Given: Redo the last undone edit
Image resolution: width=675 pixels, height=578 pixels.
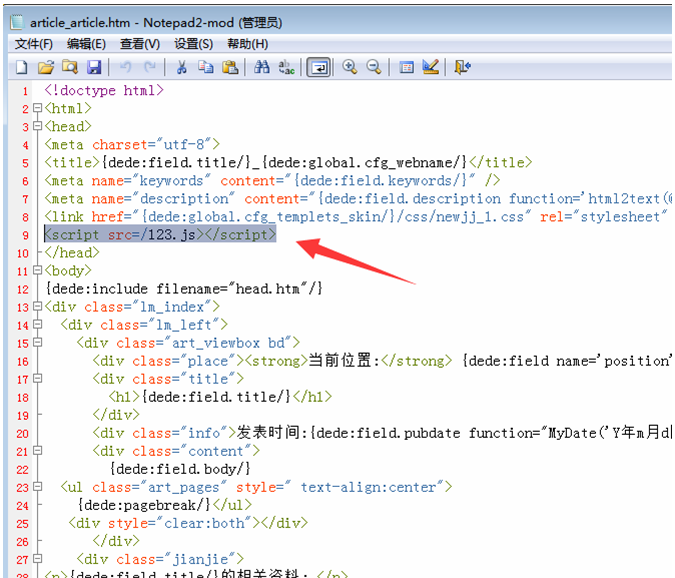Looking at the screenshot, I should [150, 67].
